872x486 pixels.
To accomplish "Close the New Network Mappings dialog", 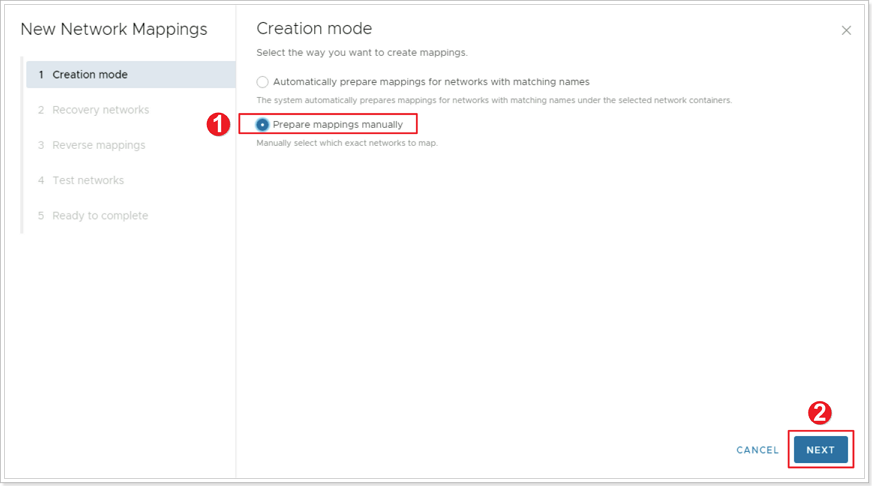I will 846,31.
